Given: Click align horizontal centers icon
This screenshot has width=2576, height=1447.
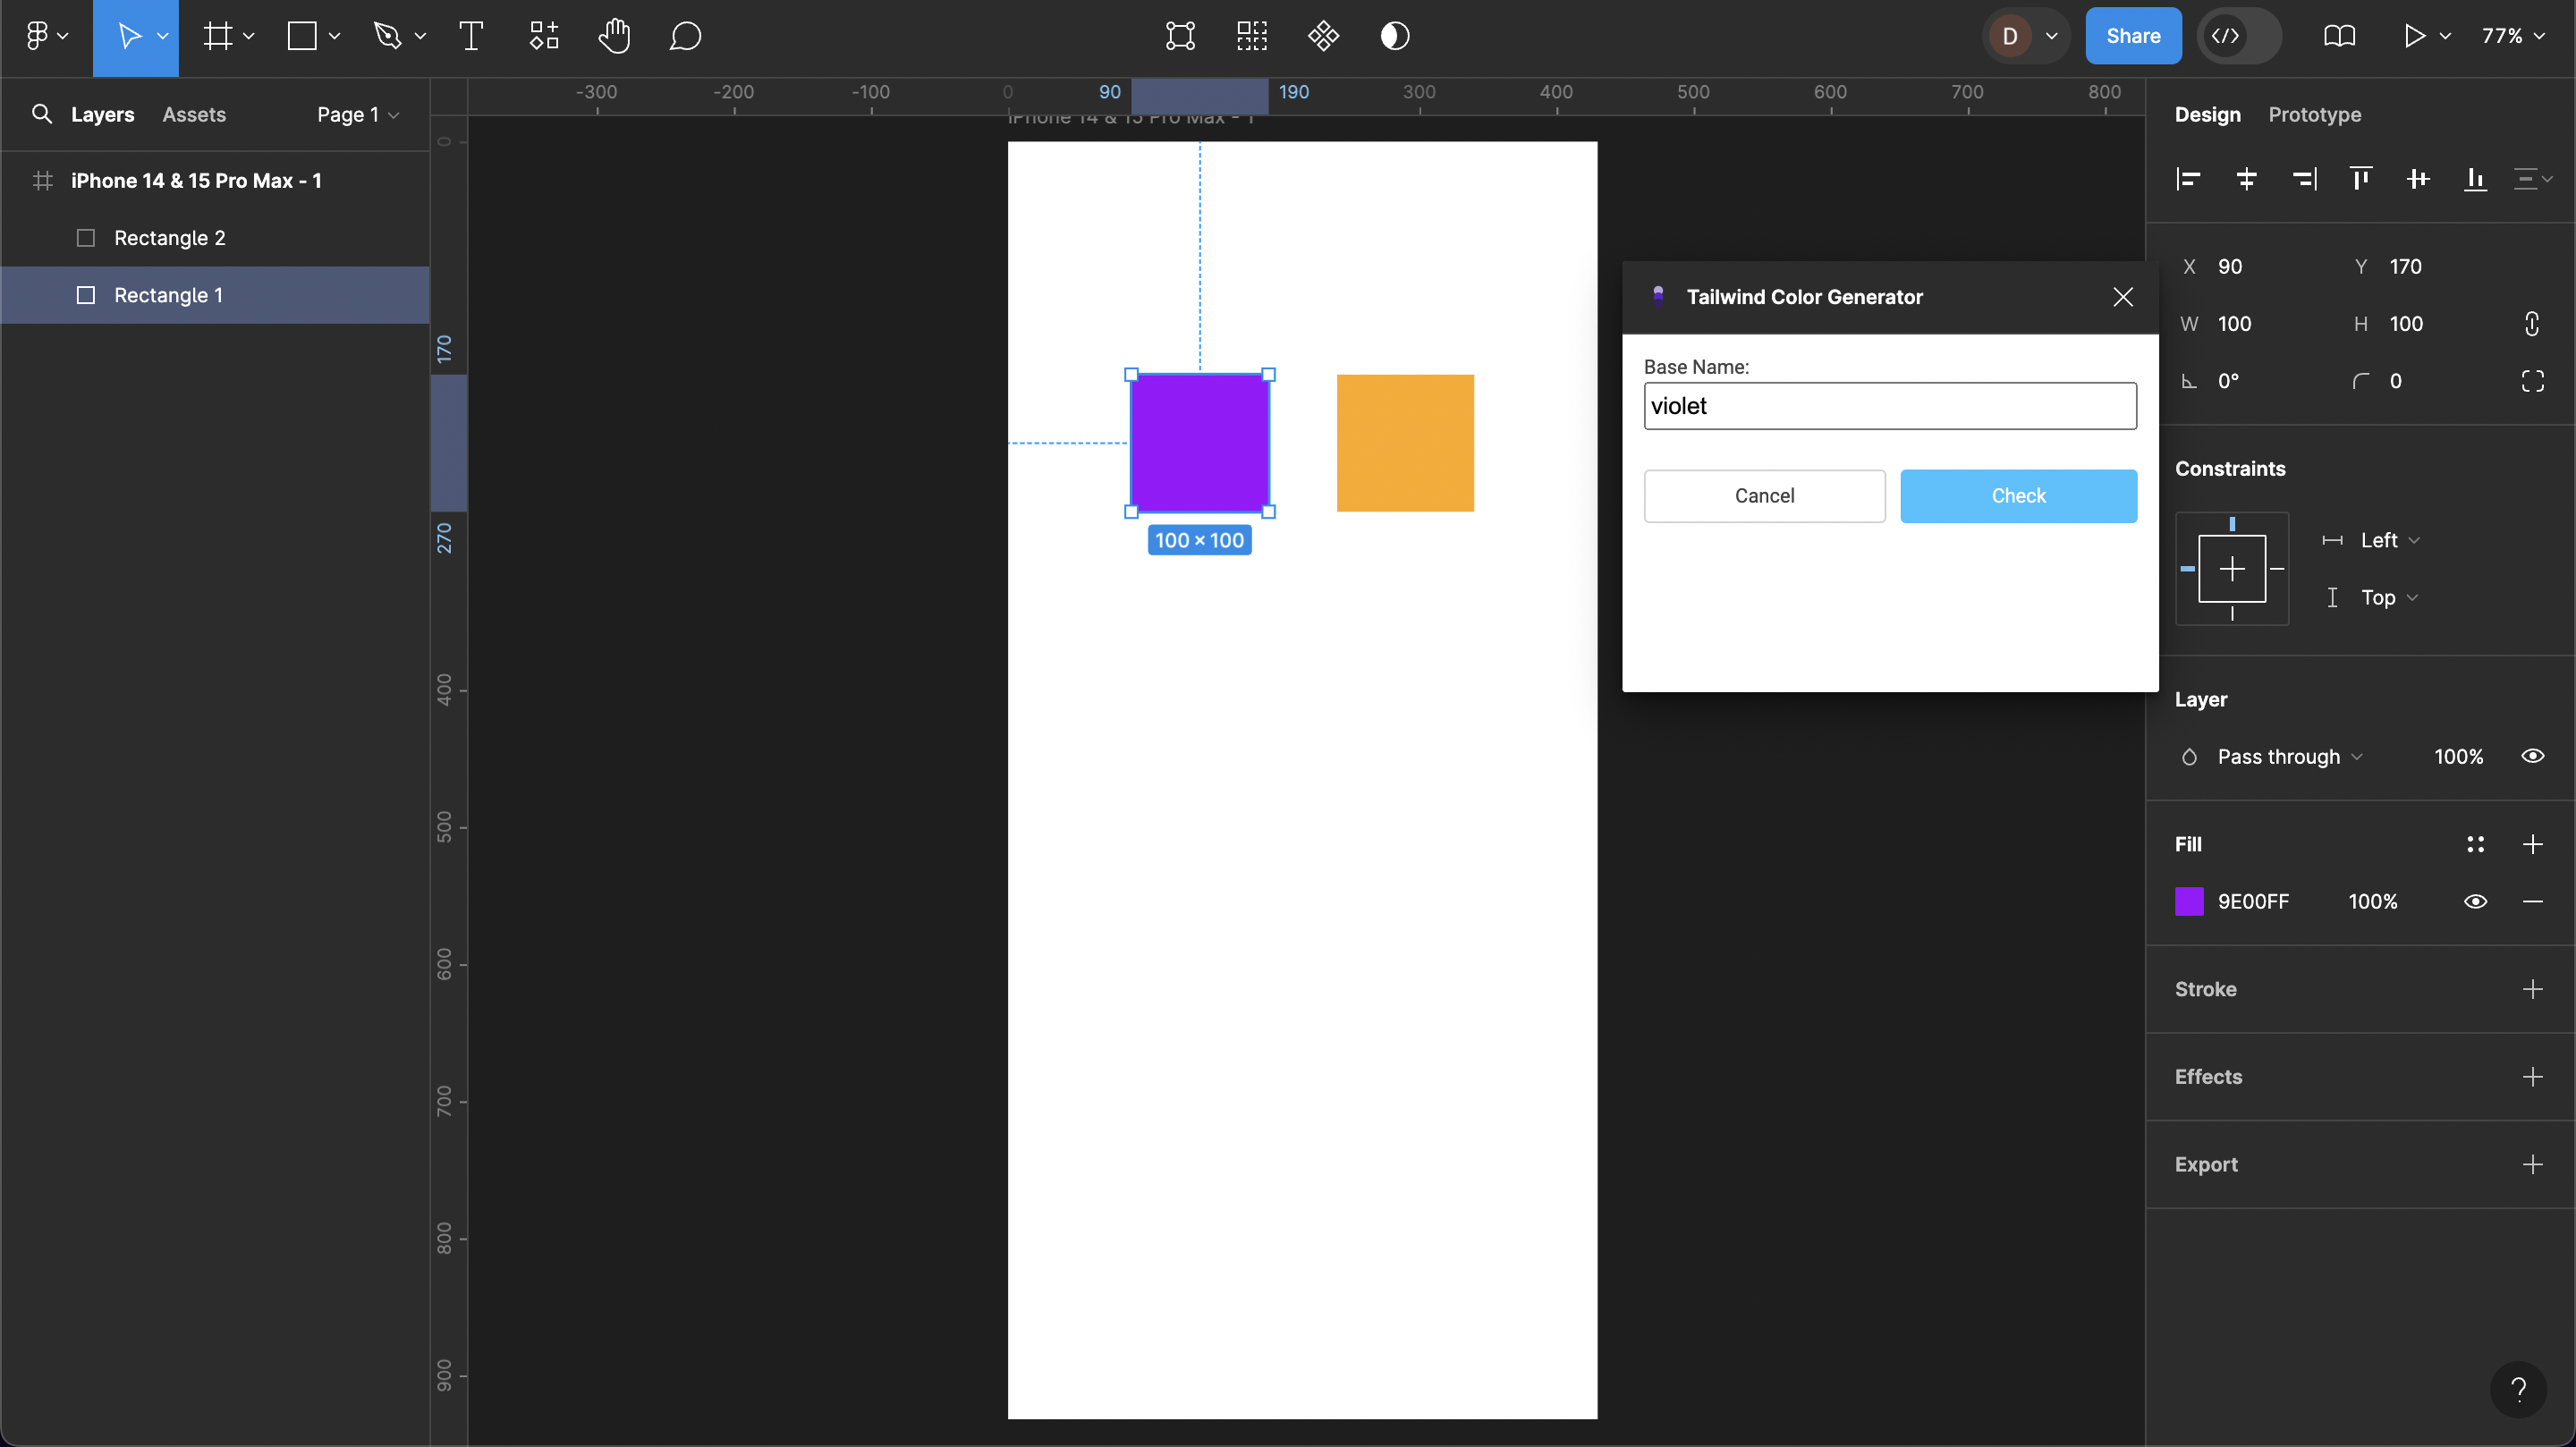Looking at the screenshot, I should (x=2246, y=179).
